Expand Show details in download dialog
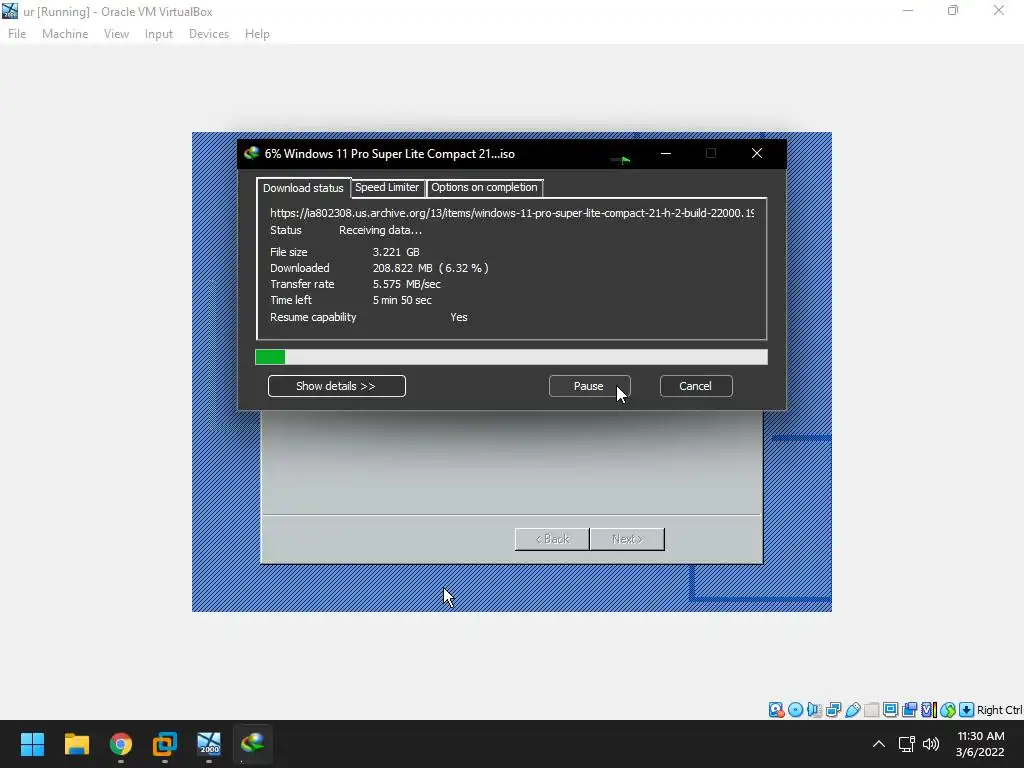 tap(336, 386)
